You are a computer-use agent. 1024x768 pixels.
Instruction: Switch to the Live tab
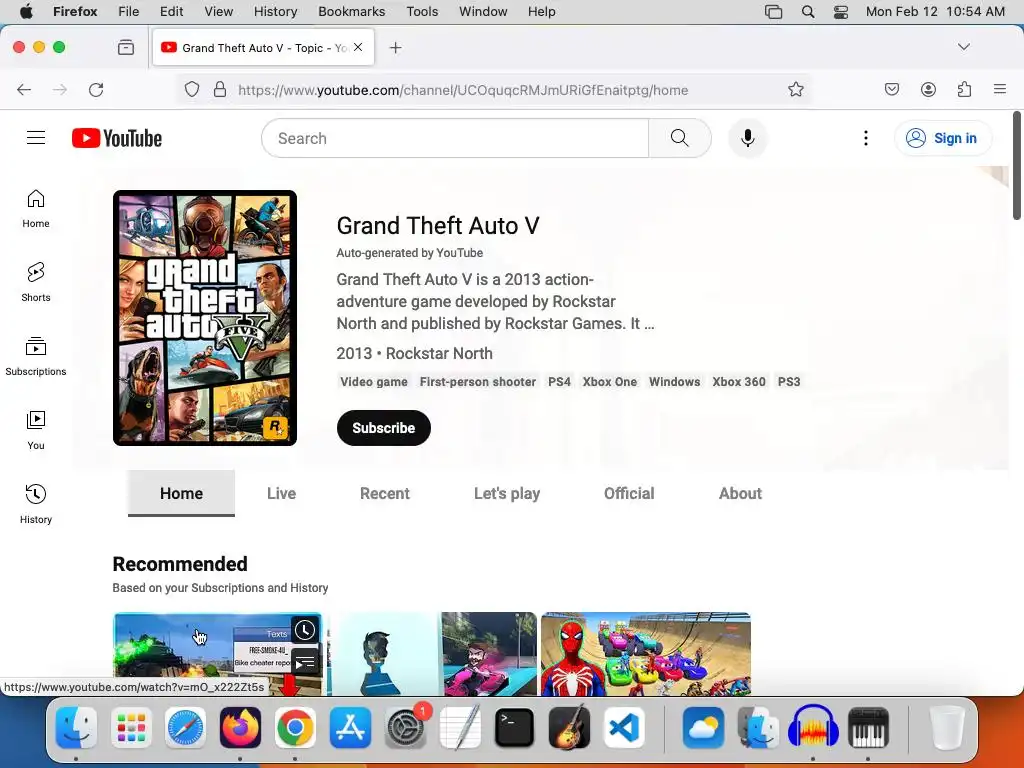point(281,494)
